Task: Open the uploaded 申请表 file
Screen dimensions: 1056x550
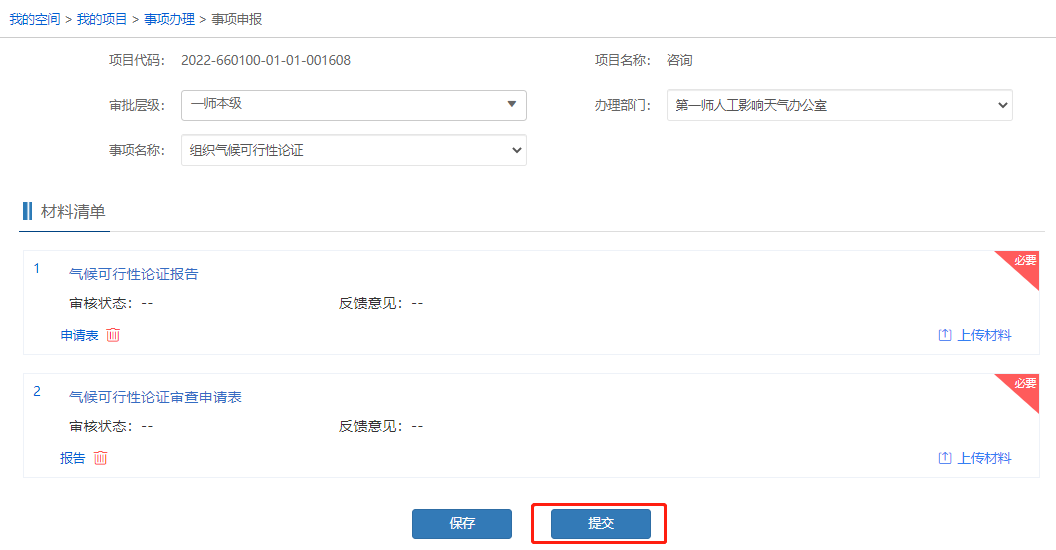Action: click(x=79, y=335)
